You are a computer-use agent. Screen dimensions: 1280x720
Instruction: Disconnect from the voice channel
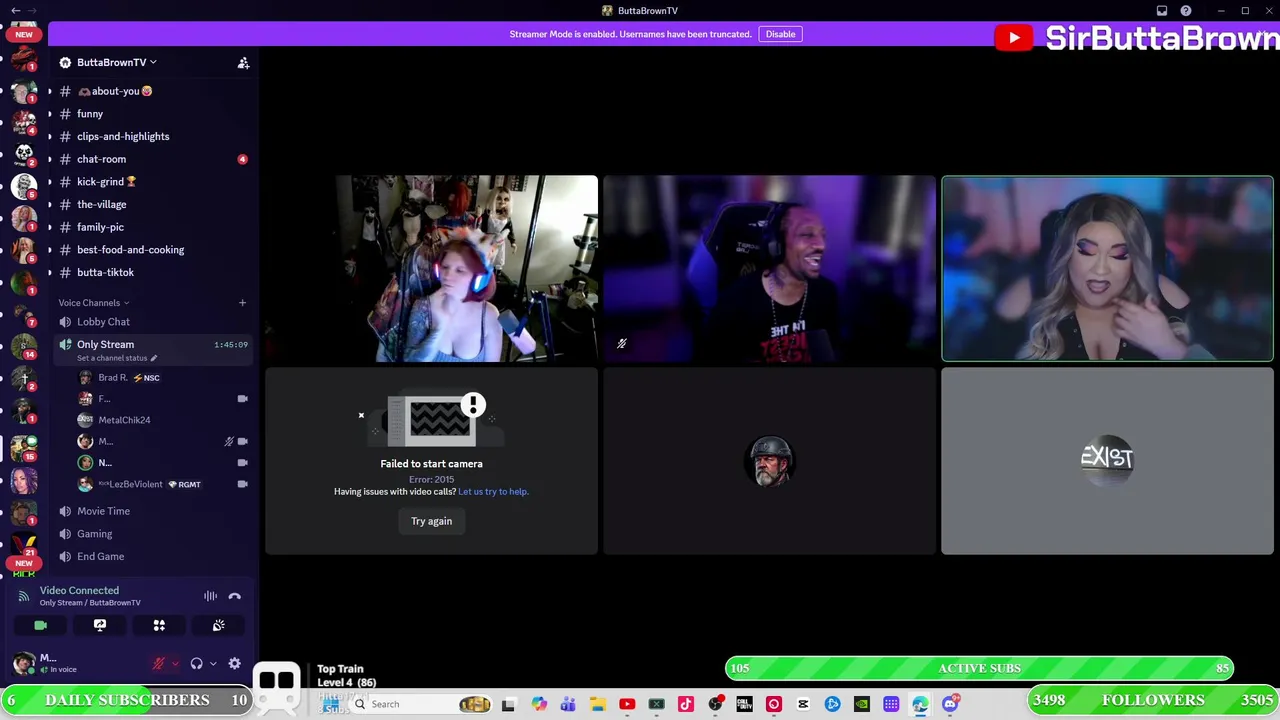click(235, 596)
